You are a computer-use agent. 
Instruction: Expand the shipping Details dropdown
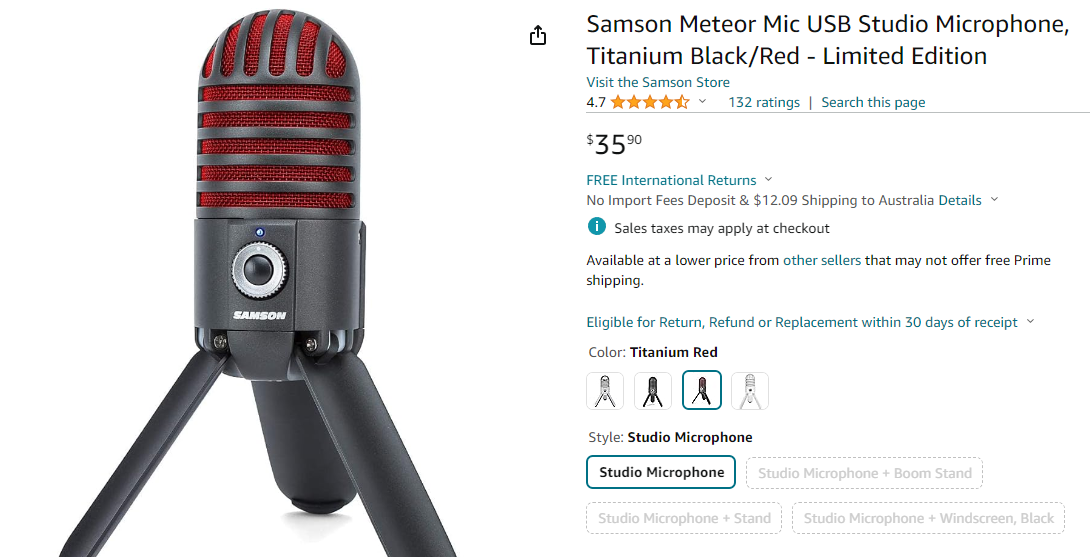point(994,200)
